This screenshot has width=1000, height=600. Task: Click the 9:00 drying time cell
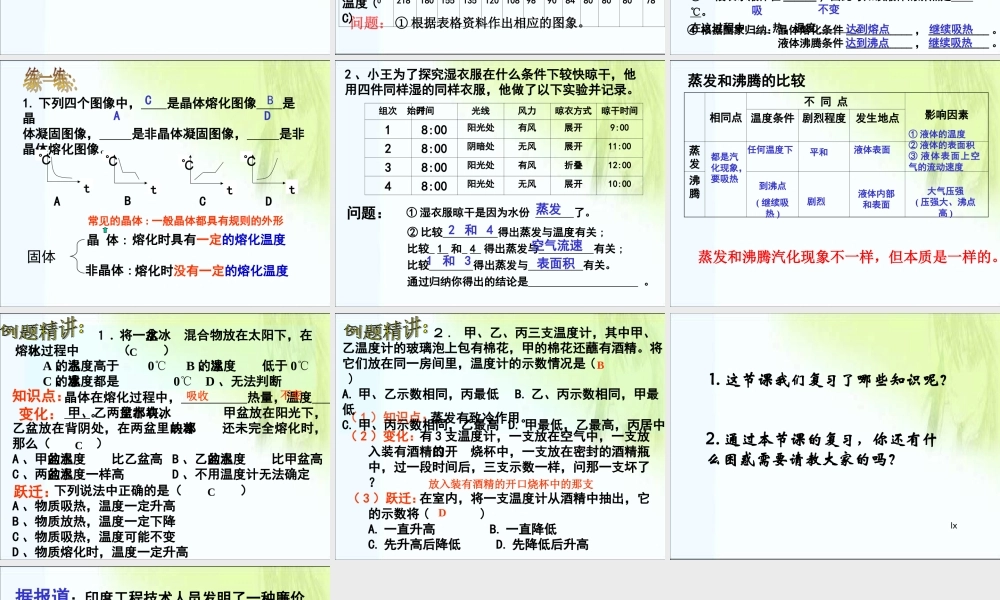(619, 128)
